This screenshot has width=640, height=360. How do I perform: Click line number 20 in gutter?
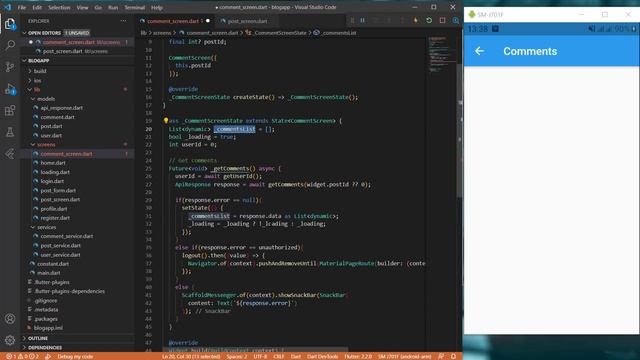point(149,129)
